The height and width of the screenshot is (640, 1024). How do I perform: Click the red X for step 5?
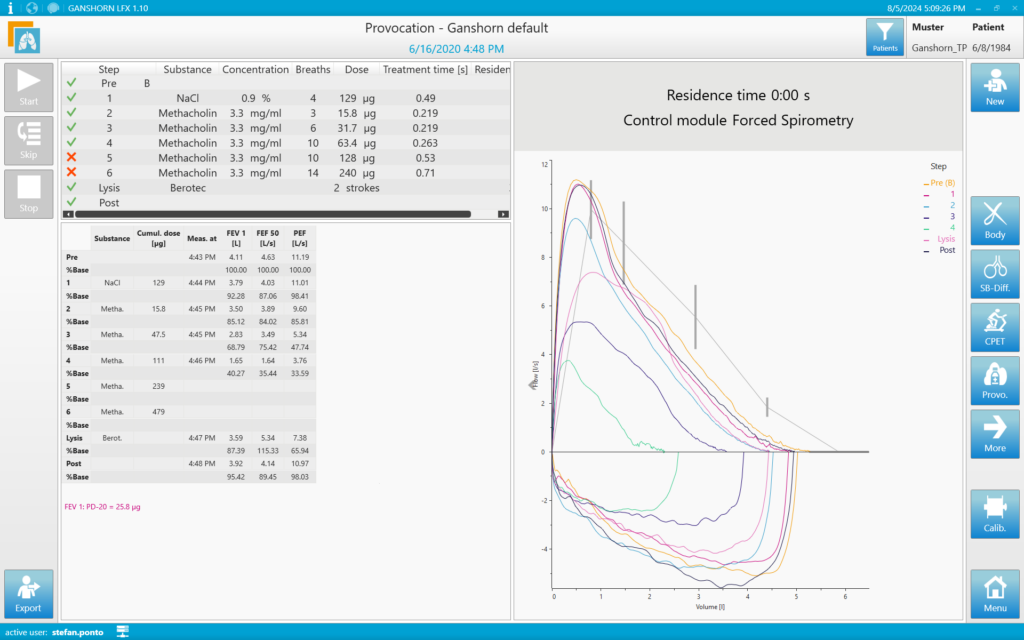pyautogui.click(x=71, y=157)
